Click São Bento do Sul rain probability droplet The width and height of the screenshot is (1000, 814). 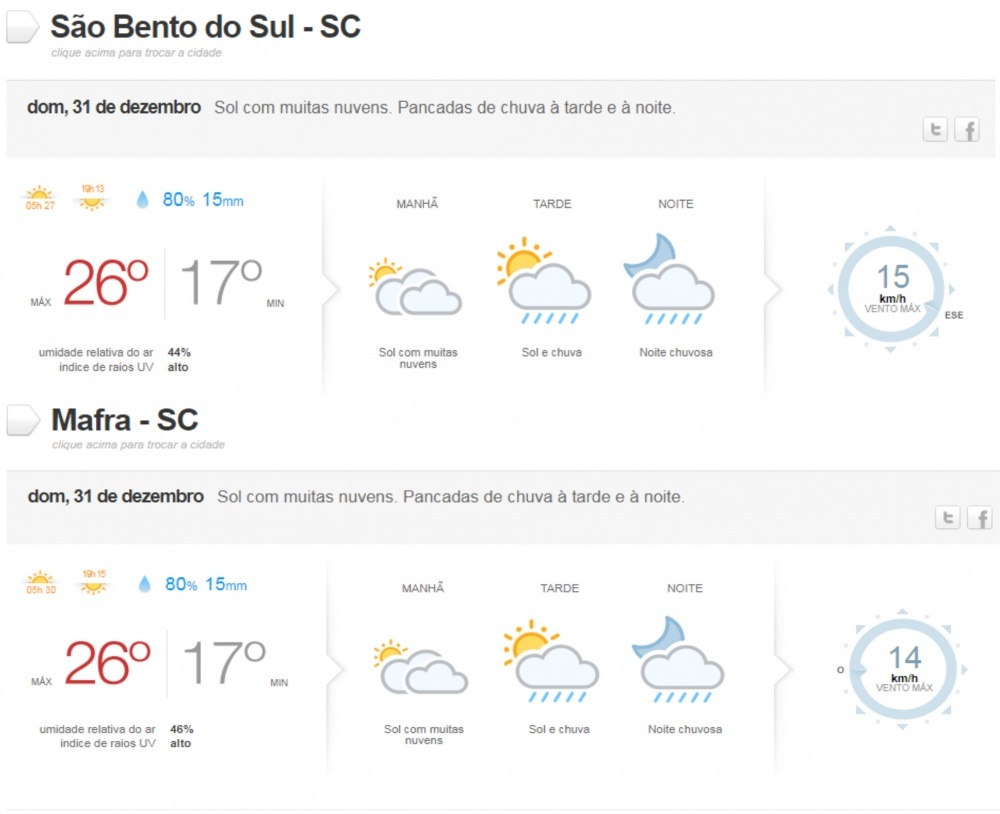coord(142,200)
